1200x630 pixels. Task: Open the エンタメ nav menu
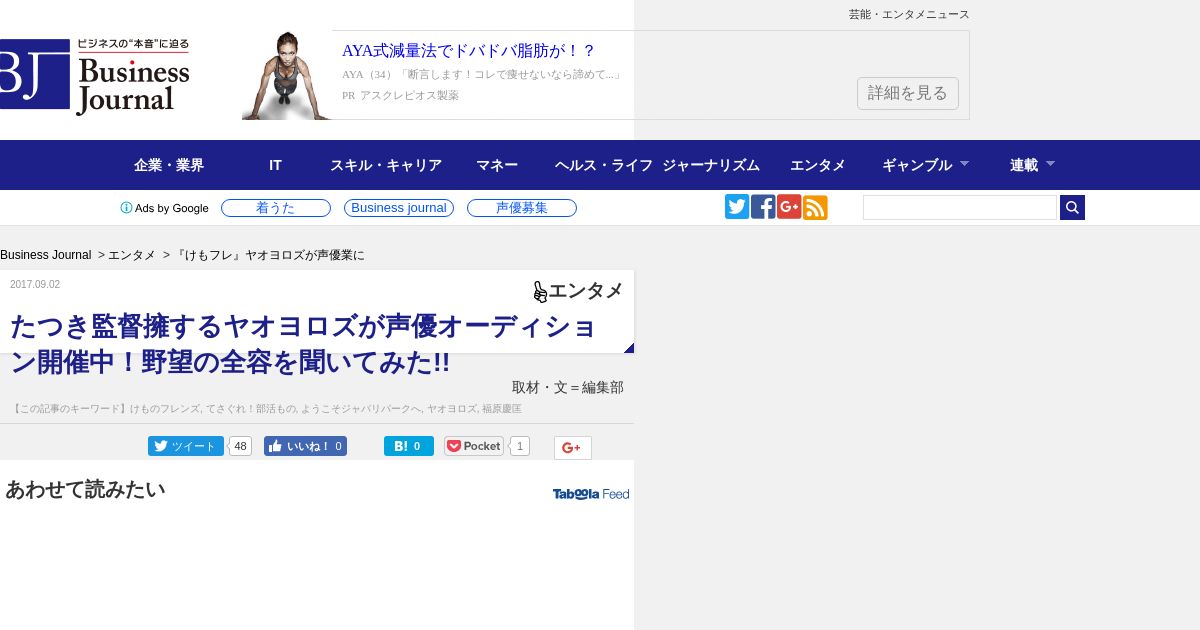[x=818, y=165]
